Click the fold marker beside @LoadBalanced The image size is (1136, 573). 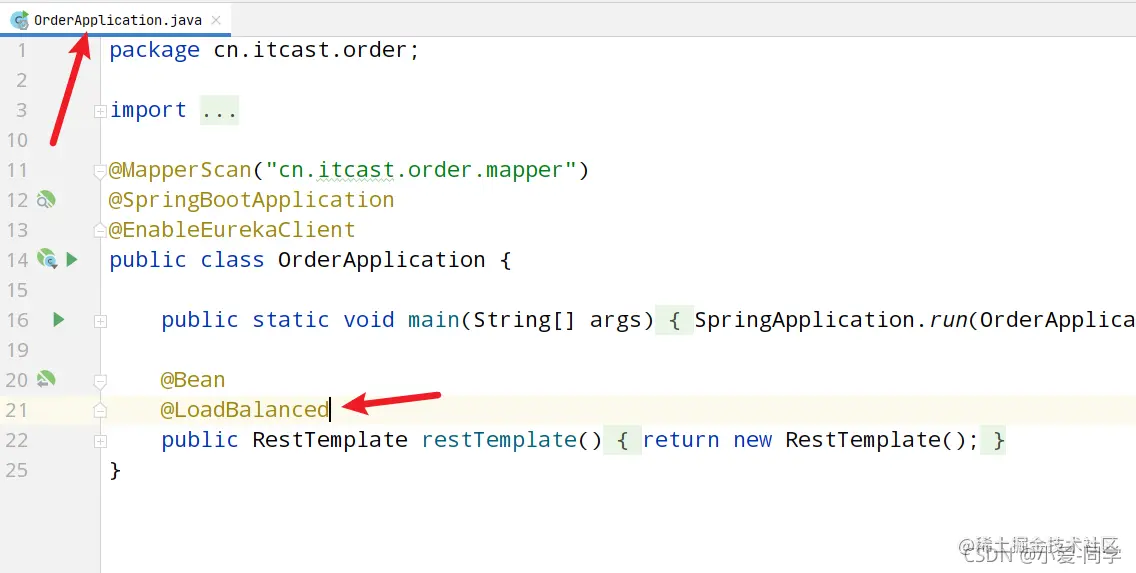(x=100, y=411)
